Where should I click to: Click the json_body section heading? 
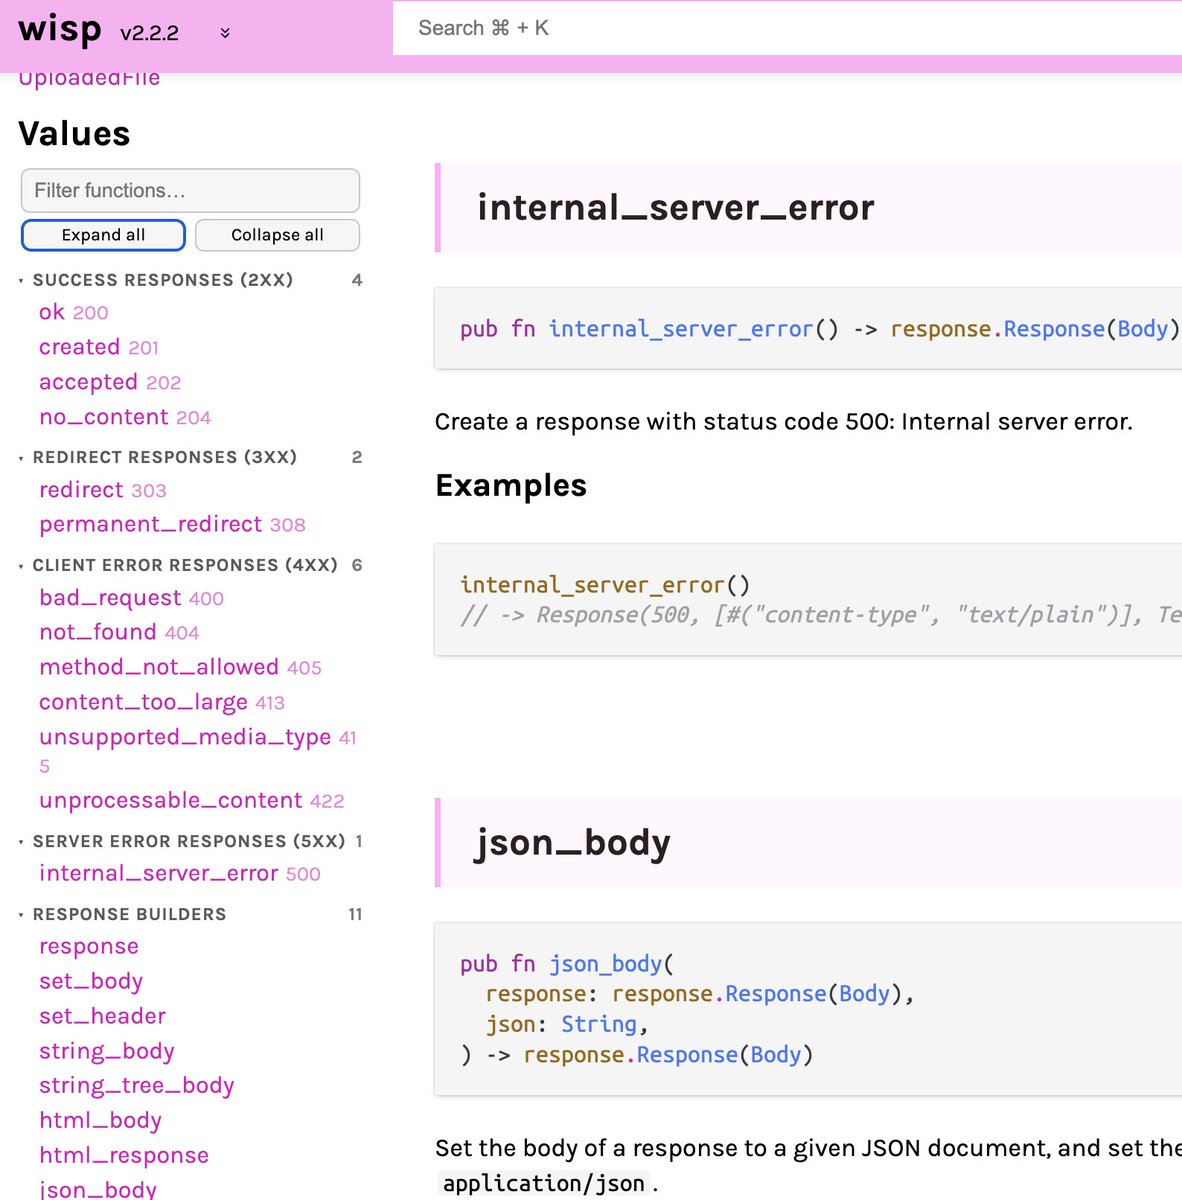(572, 843)
